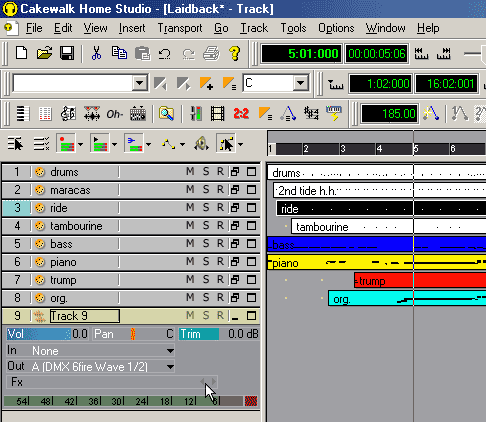This screenshot has width=486, height=422.
Task: Open the Staff notation view icon
Action: click(68, 114)
